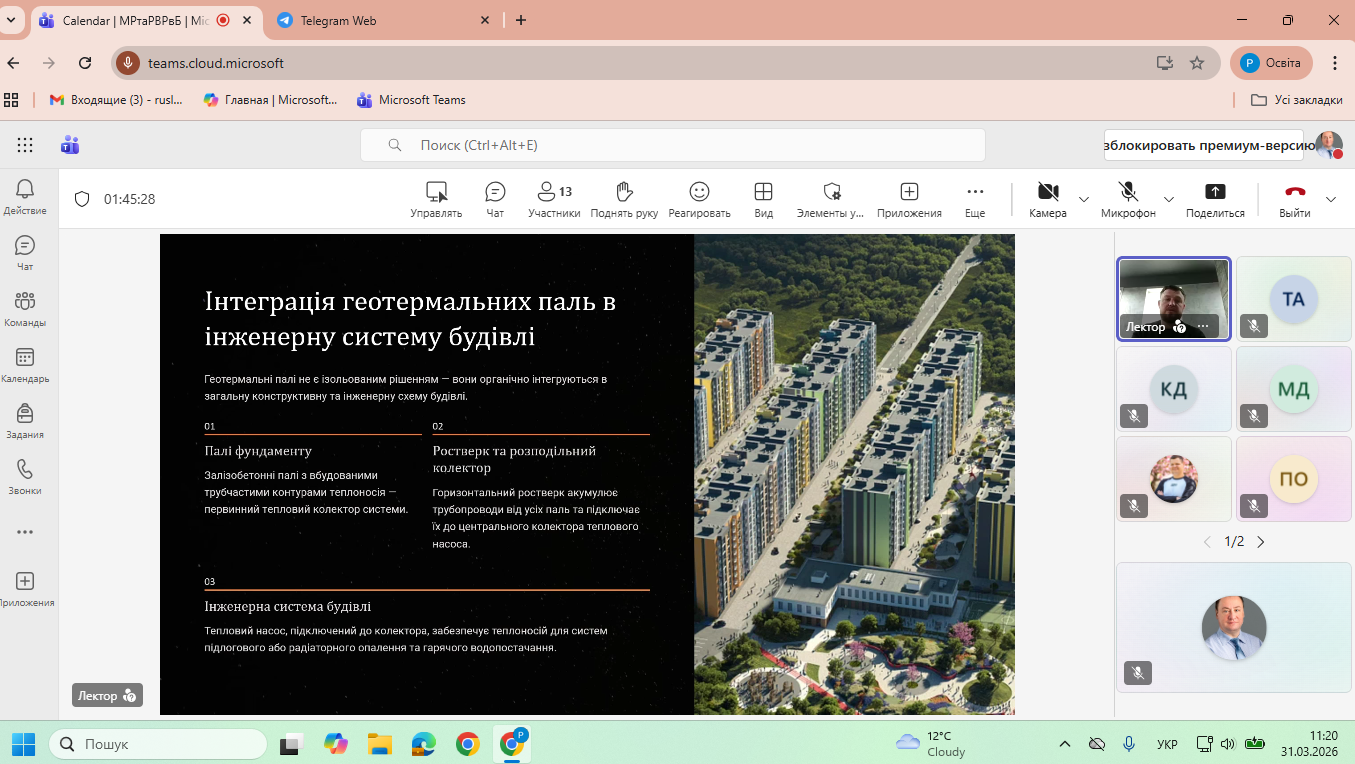Raise hand with Поднять руку
Screen dimensions: 1355x764
(x=624, y=198)
